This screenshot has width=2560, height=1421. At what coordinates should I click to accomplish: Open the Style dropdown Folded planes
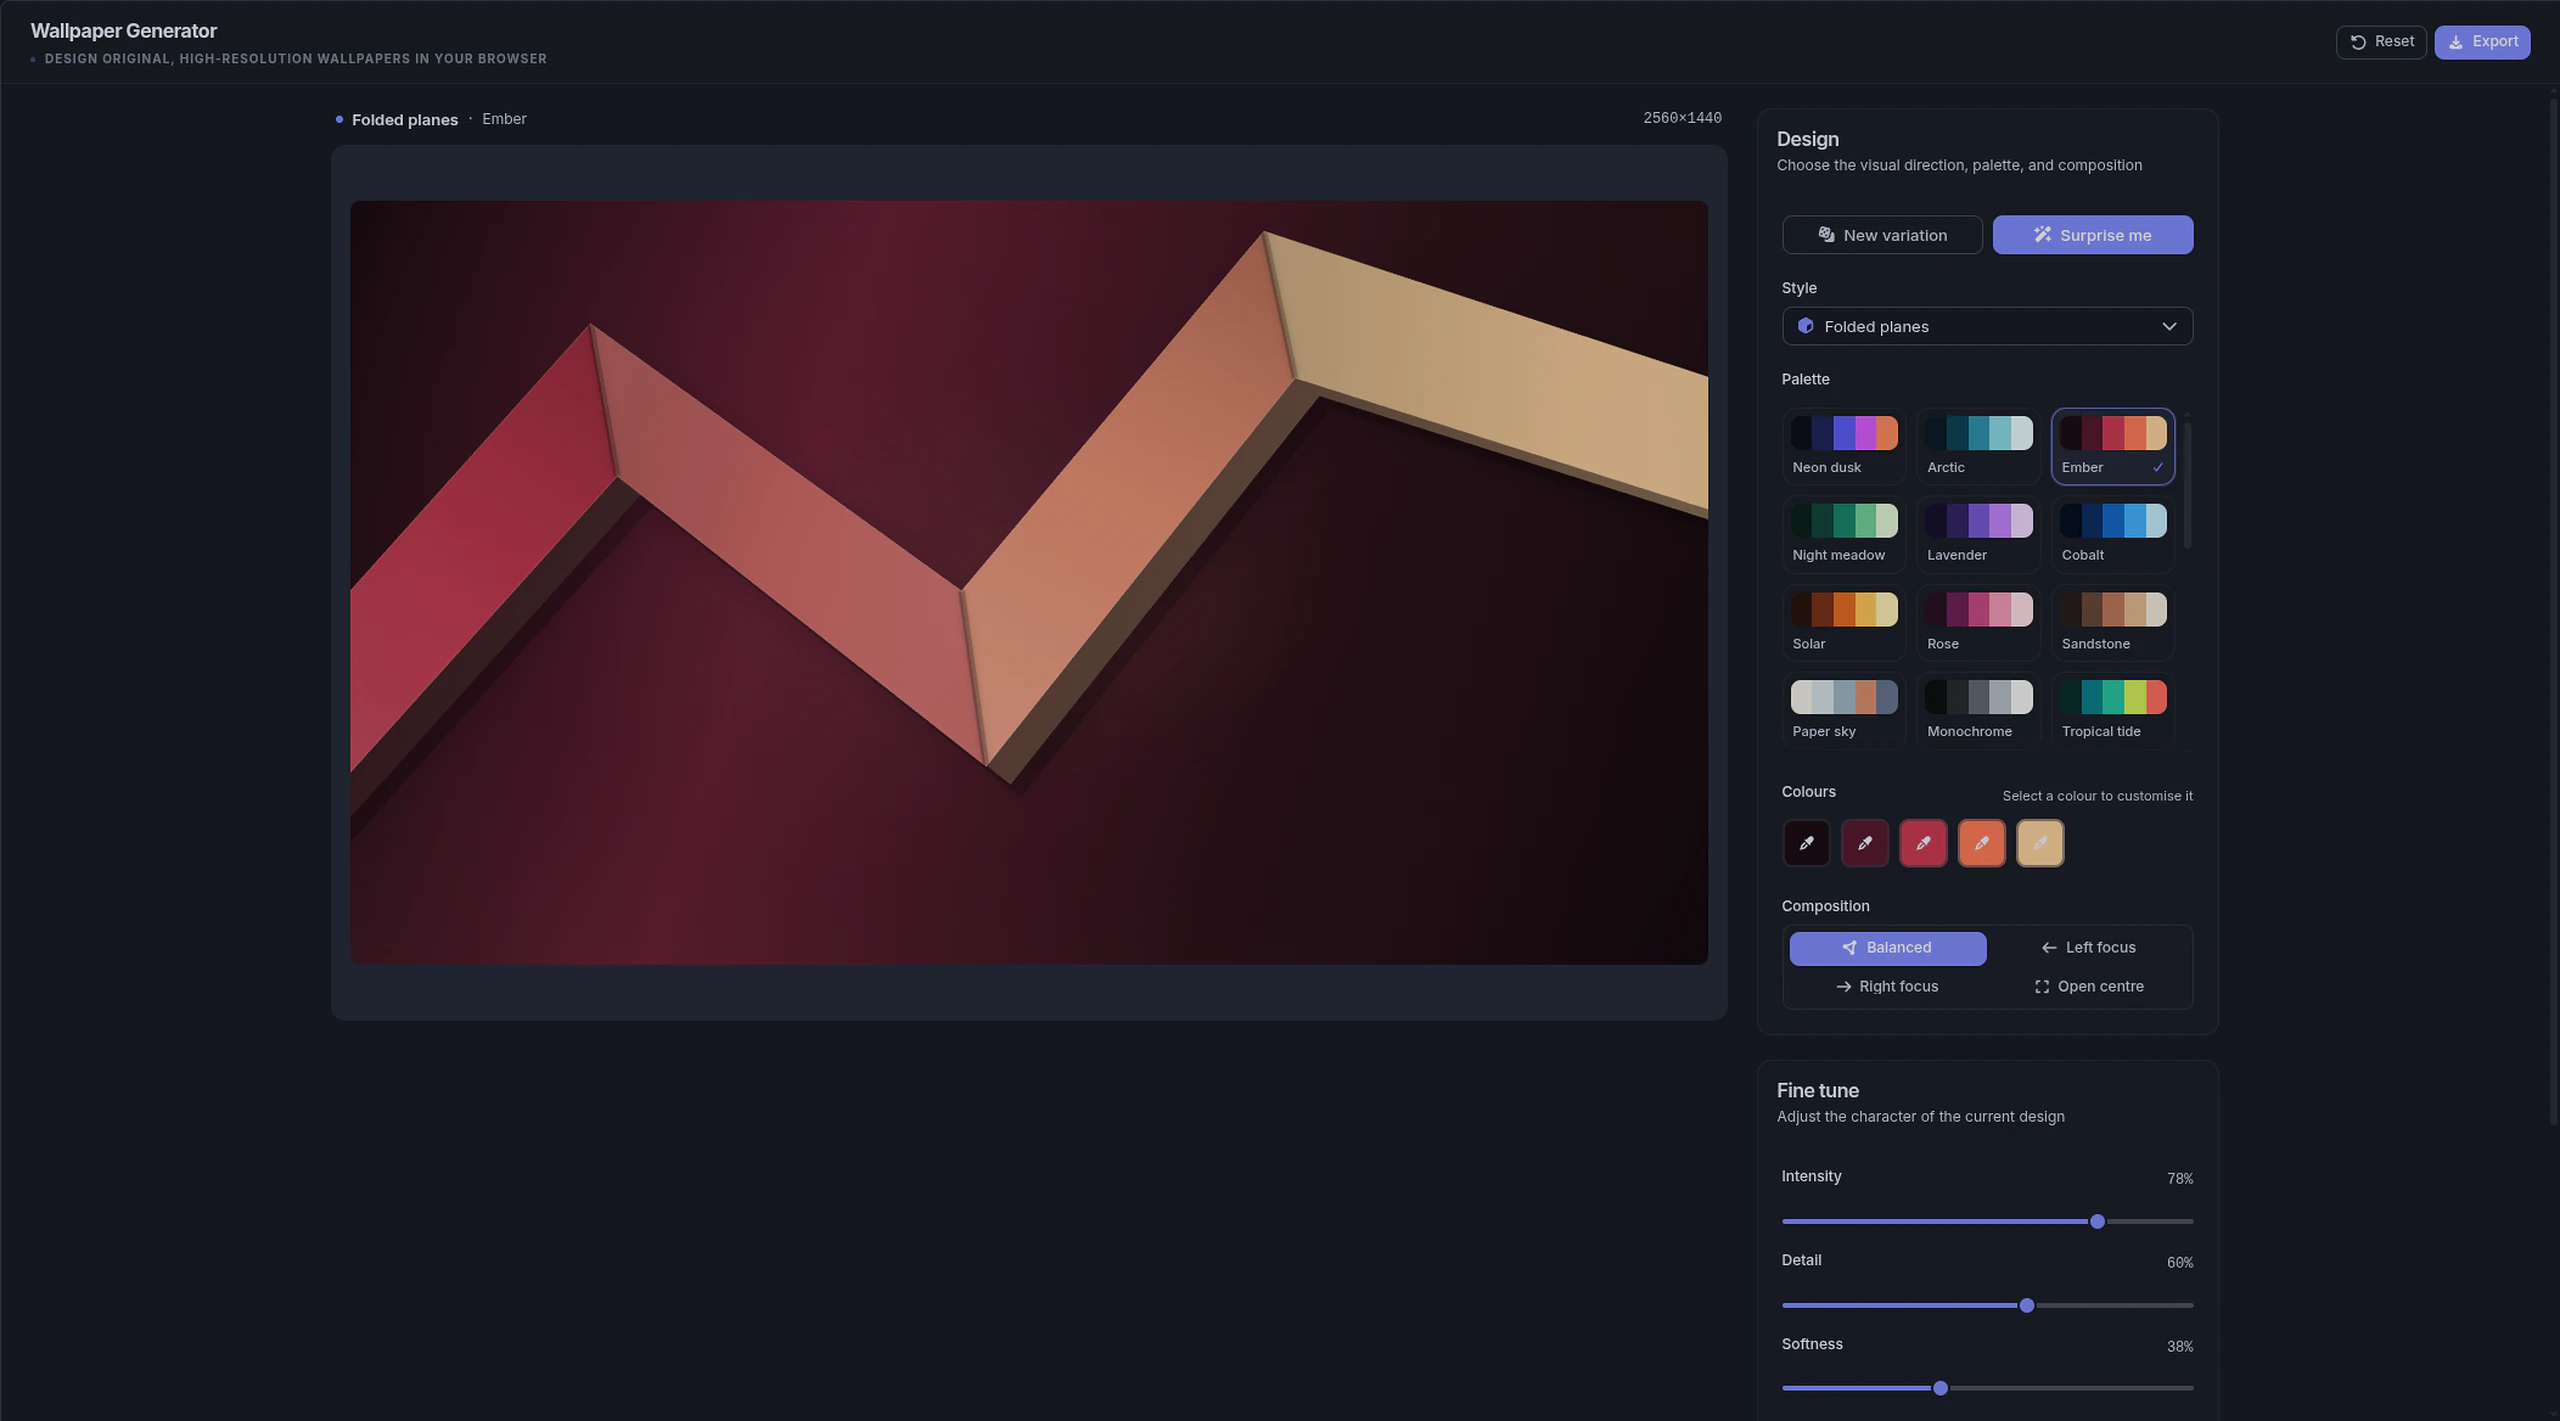pos(1987,326)
